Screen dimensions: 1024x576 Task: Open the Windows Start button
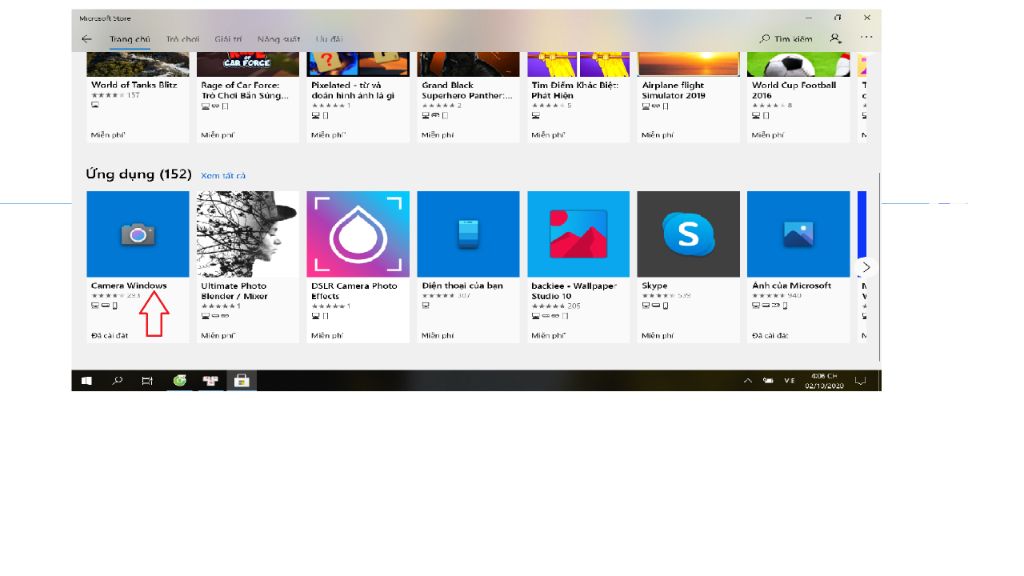pos(86,381)
